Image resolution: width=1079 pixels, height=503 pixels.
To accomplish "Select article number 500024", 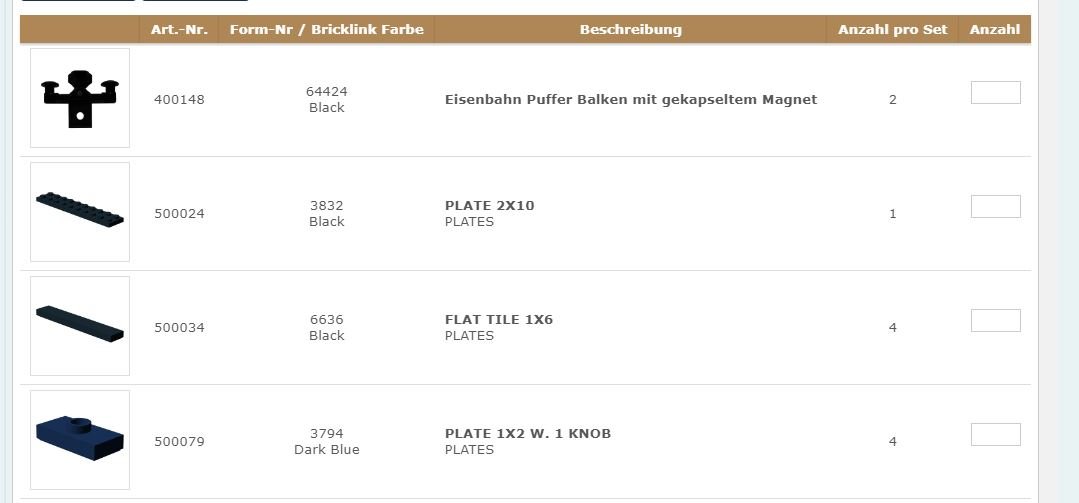I will coord(179,214).
